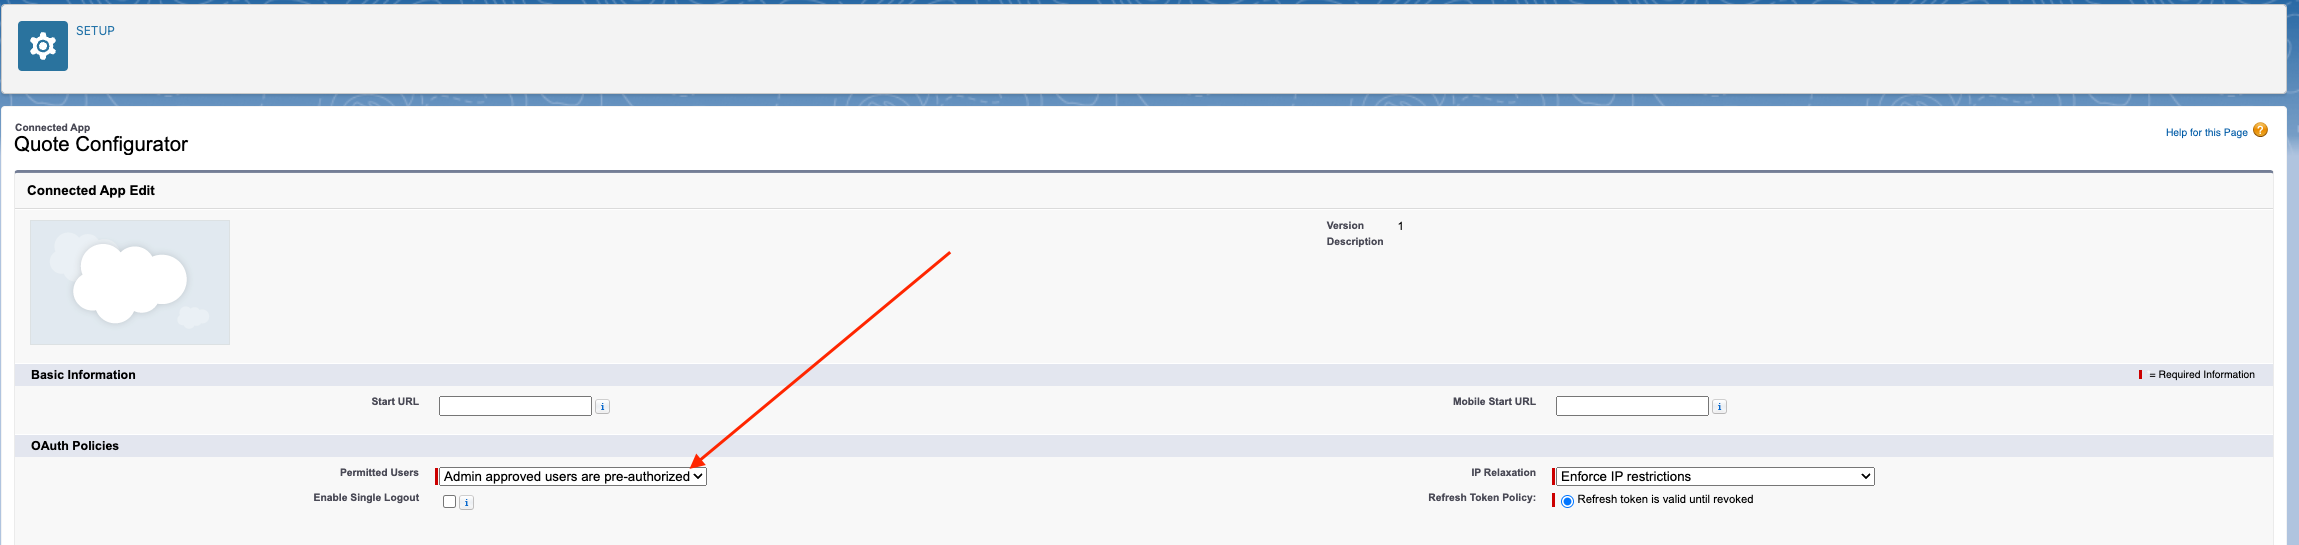Click the Connected App Edit heading
2299x545 pixels.
tap(91, 191)
